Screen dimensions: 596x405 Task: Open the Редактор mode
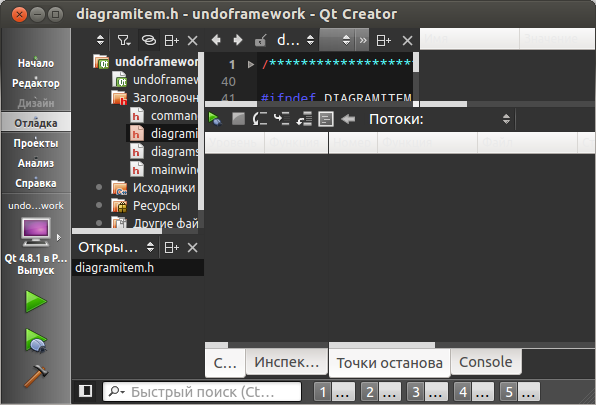point(36,83)
